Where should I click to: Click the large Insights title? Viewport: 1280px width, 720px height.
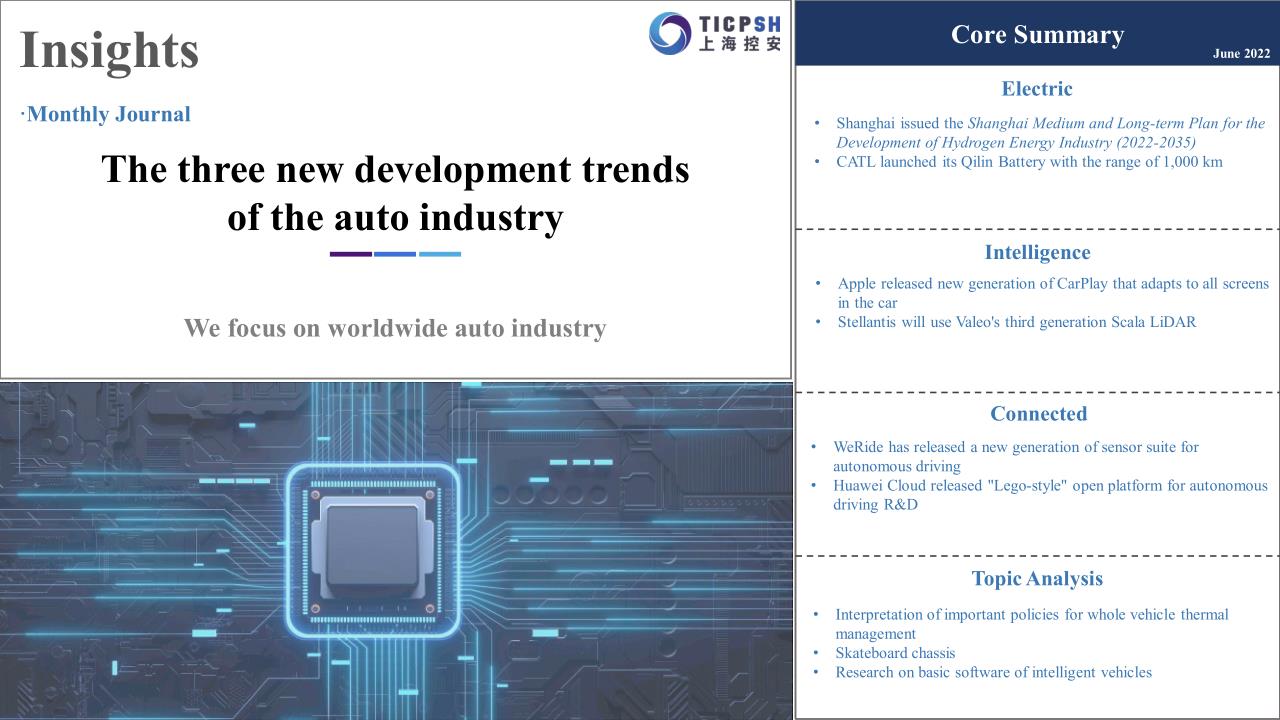(x=109, y=50)
